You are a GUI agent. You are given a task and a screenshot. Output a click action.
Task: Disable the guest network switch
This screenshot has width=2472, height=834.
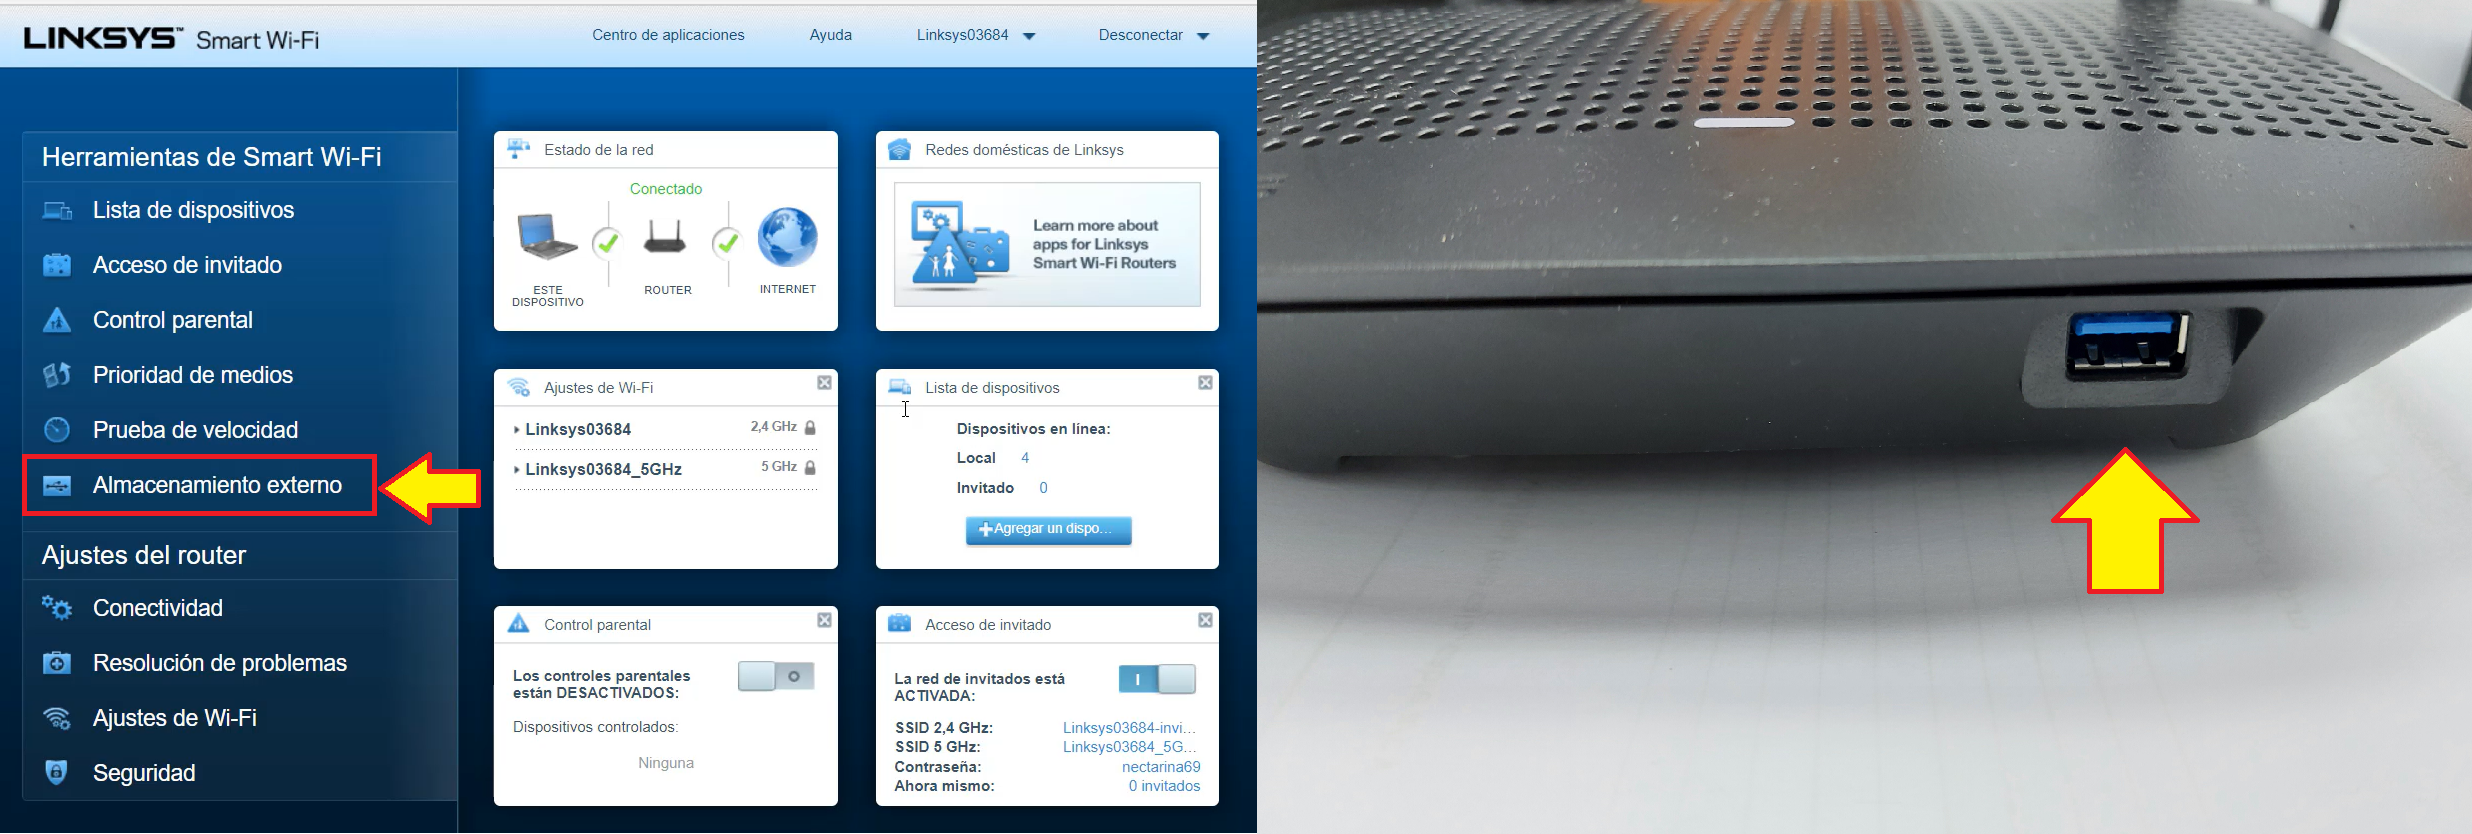tap(1156, 679)
